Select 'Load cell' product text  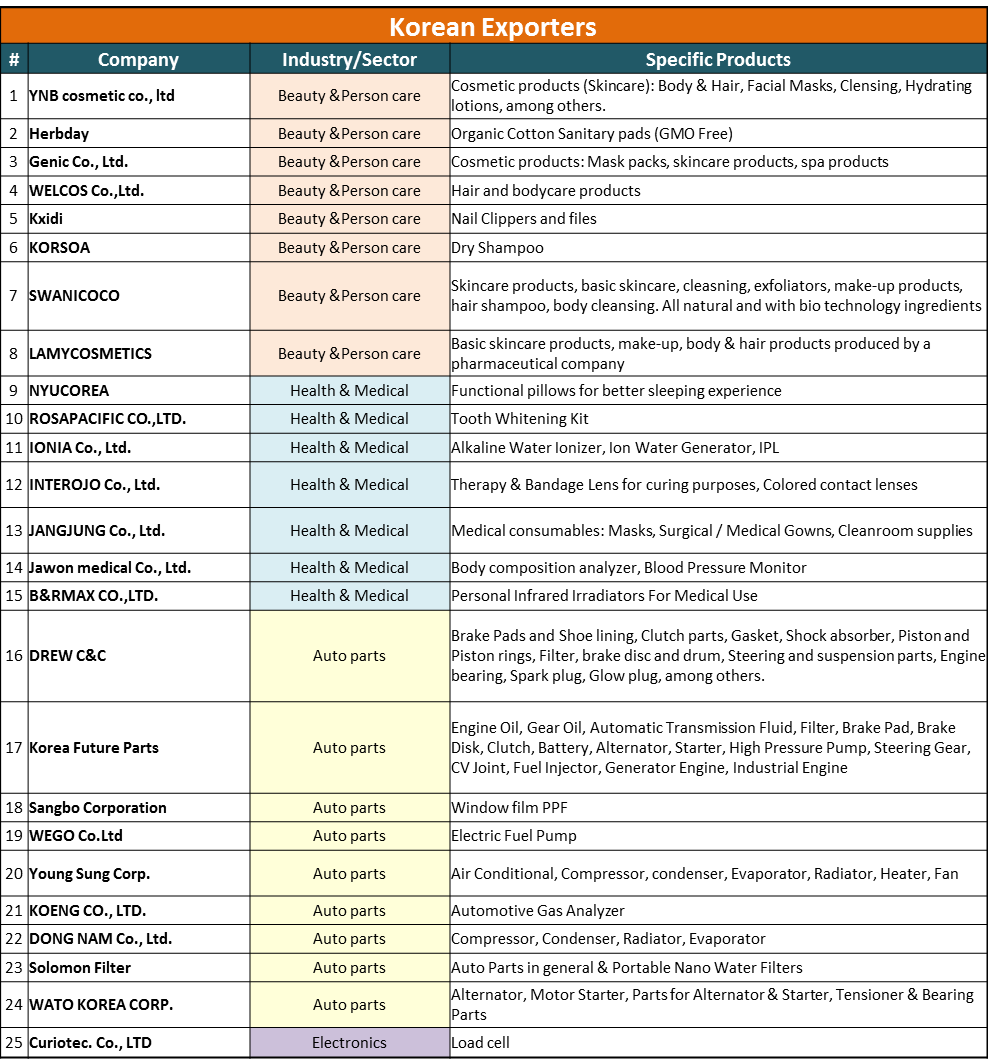click(x=480, y=1043)
